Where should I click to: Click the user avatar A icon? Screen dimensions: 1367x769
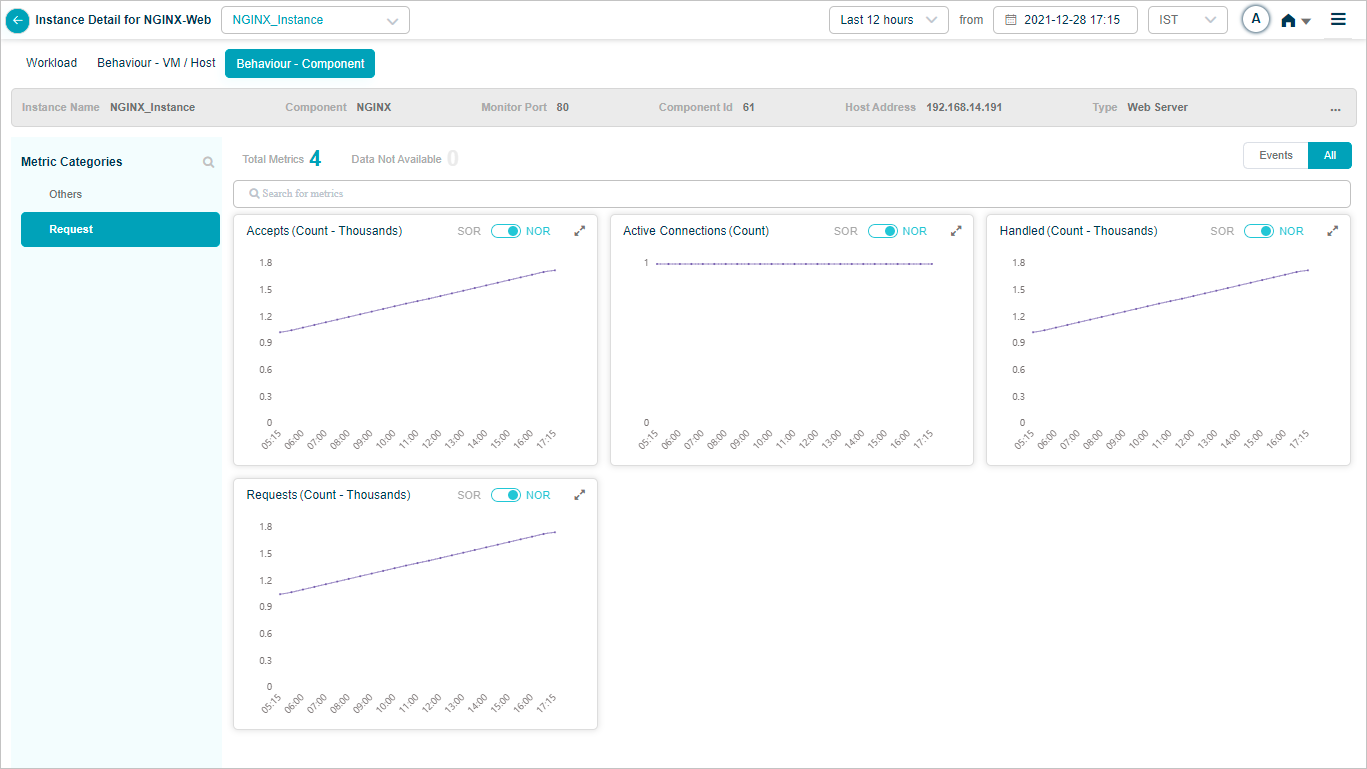[1255, 20]
